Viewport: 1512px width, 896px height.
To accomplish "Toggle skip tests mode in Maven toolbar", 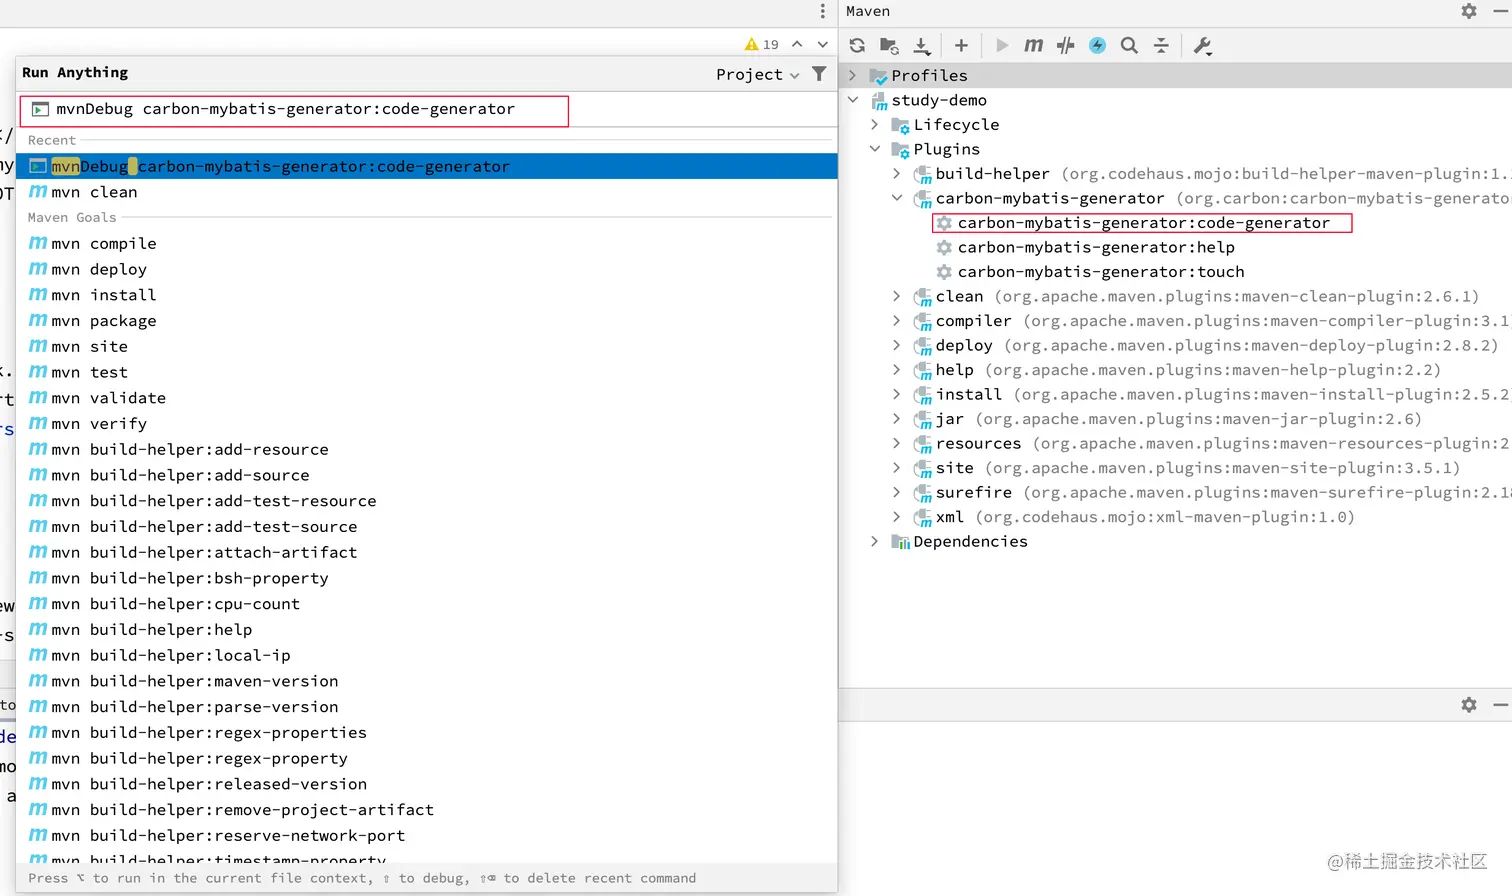I will point(1097,45).
